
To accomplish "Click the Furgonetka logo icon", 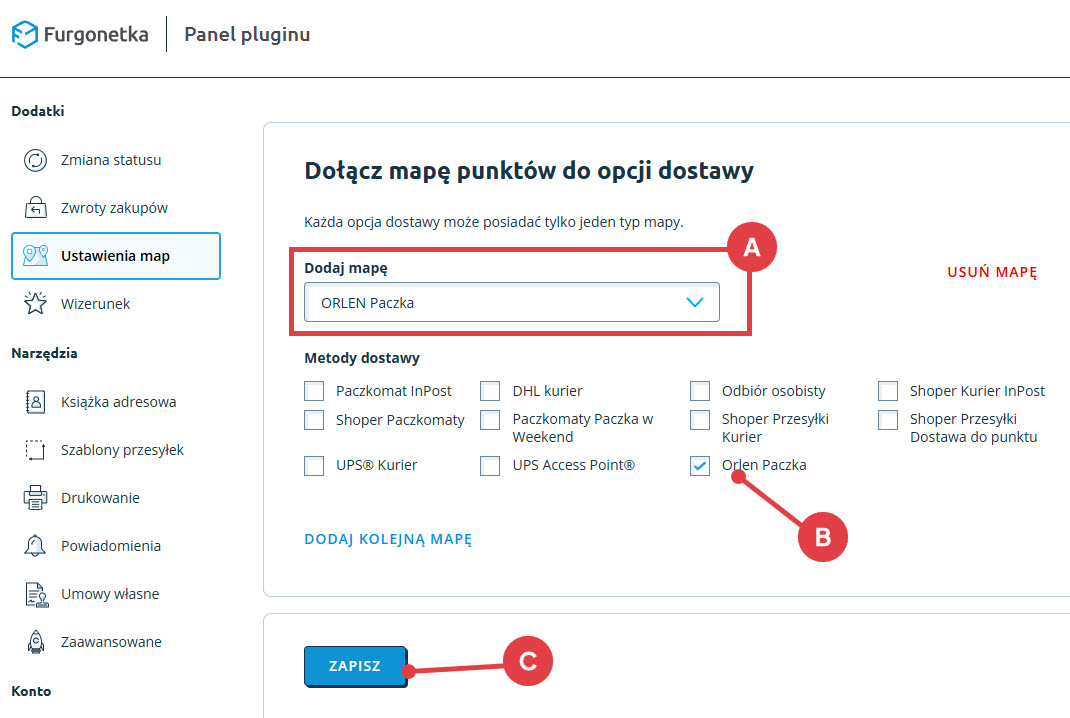I will pyautogui.click(x=25, y=35).
